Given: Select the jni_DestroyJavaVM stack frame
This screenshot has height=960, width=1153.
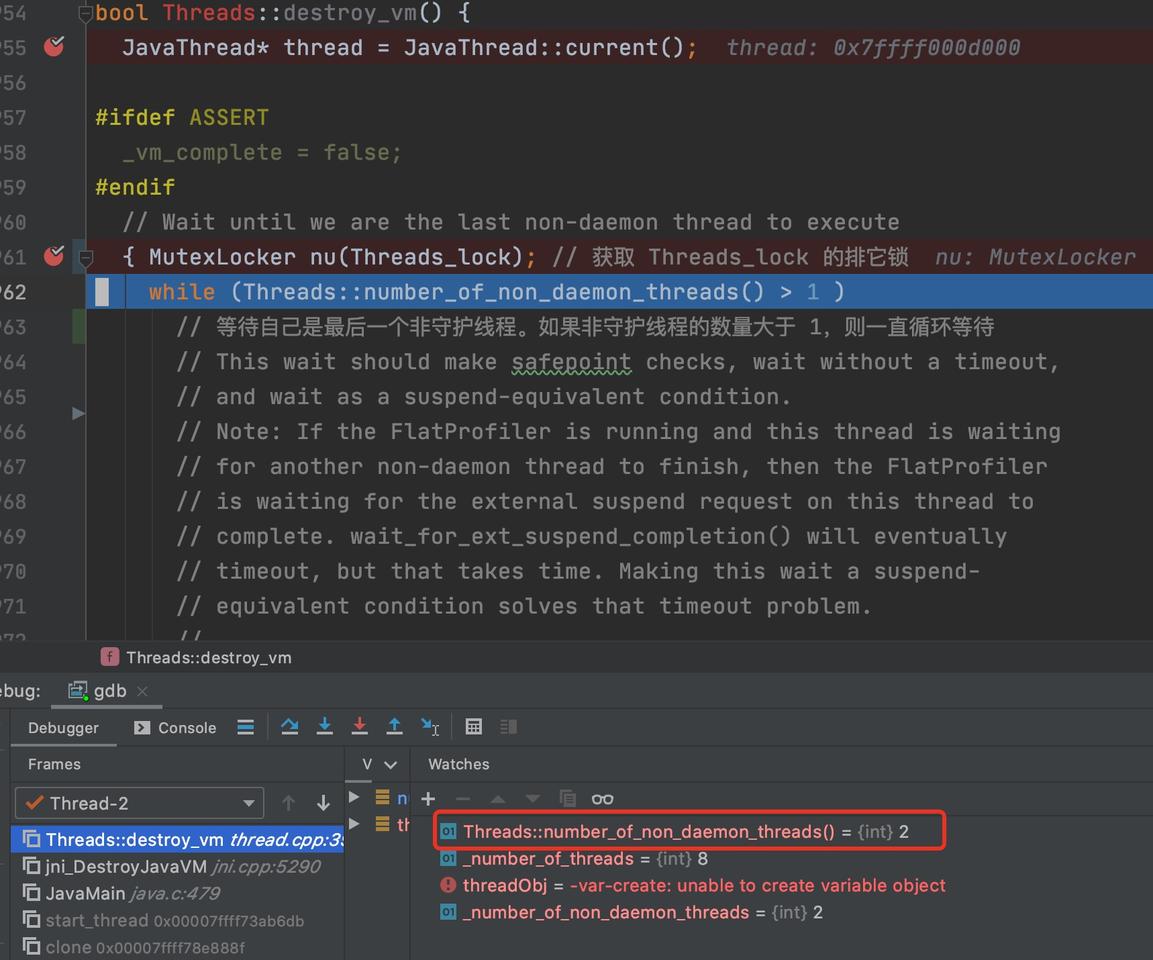Looking at the screenshot, I should (x=177, y=867).
